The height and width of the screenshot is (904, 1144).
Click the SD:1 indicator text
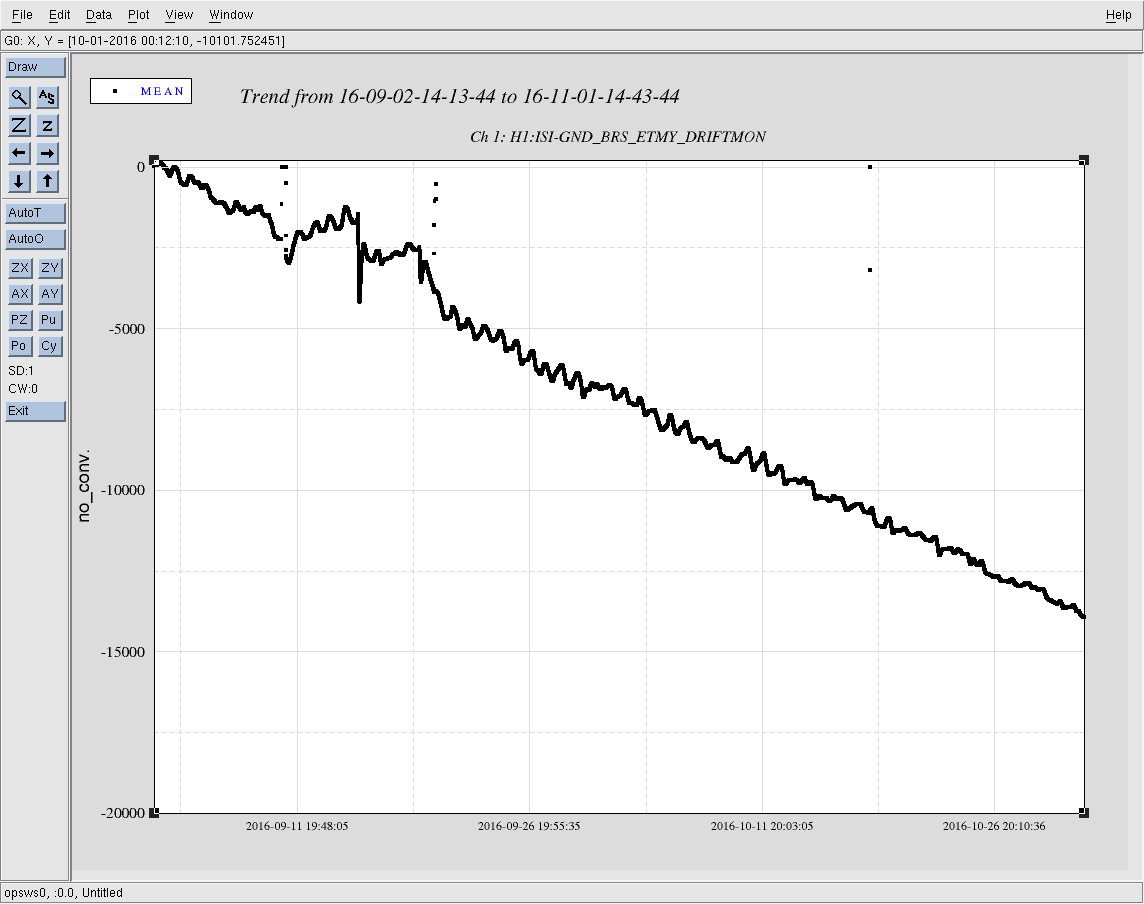[21, 371]
